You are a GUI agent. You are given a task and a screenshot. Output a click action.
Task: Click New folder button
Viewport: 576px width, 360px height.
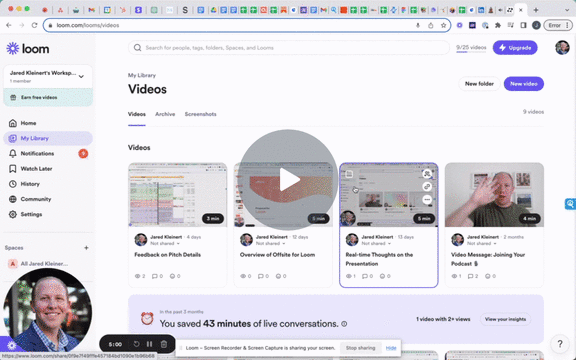(479, 84)
